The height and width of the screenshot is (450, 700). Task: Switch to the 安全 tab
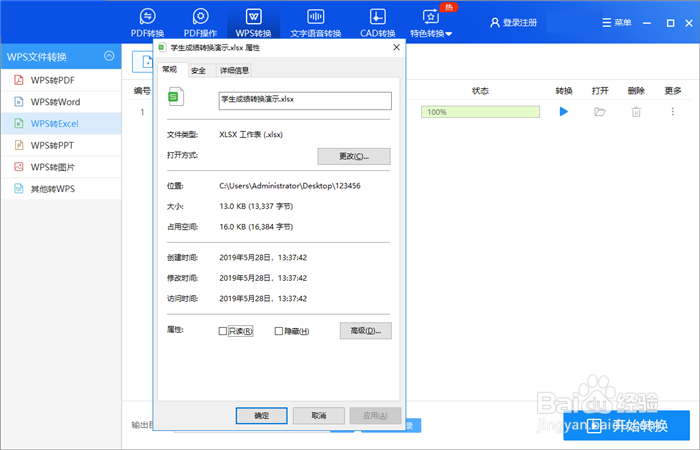click(x=198, y=70)
